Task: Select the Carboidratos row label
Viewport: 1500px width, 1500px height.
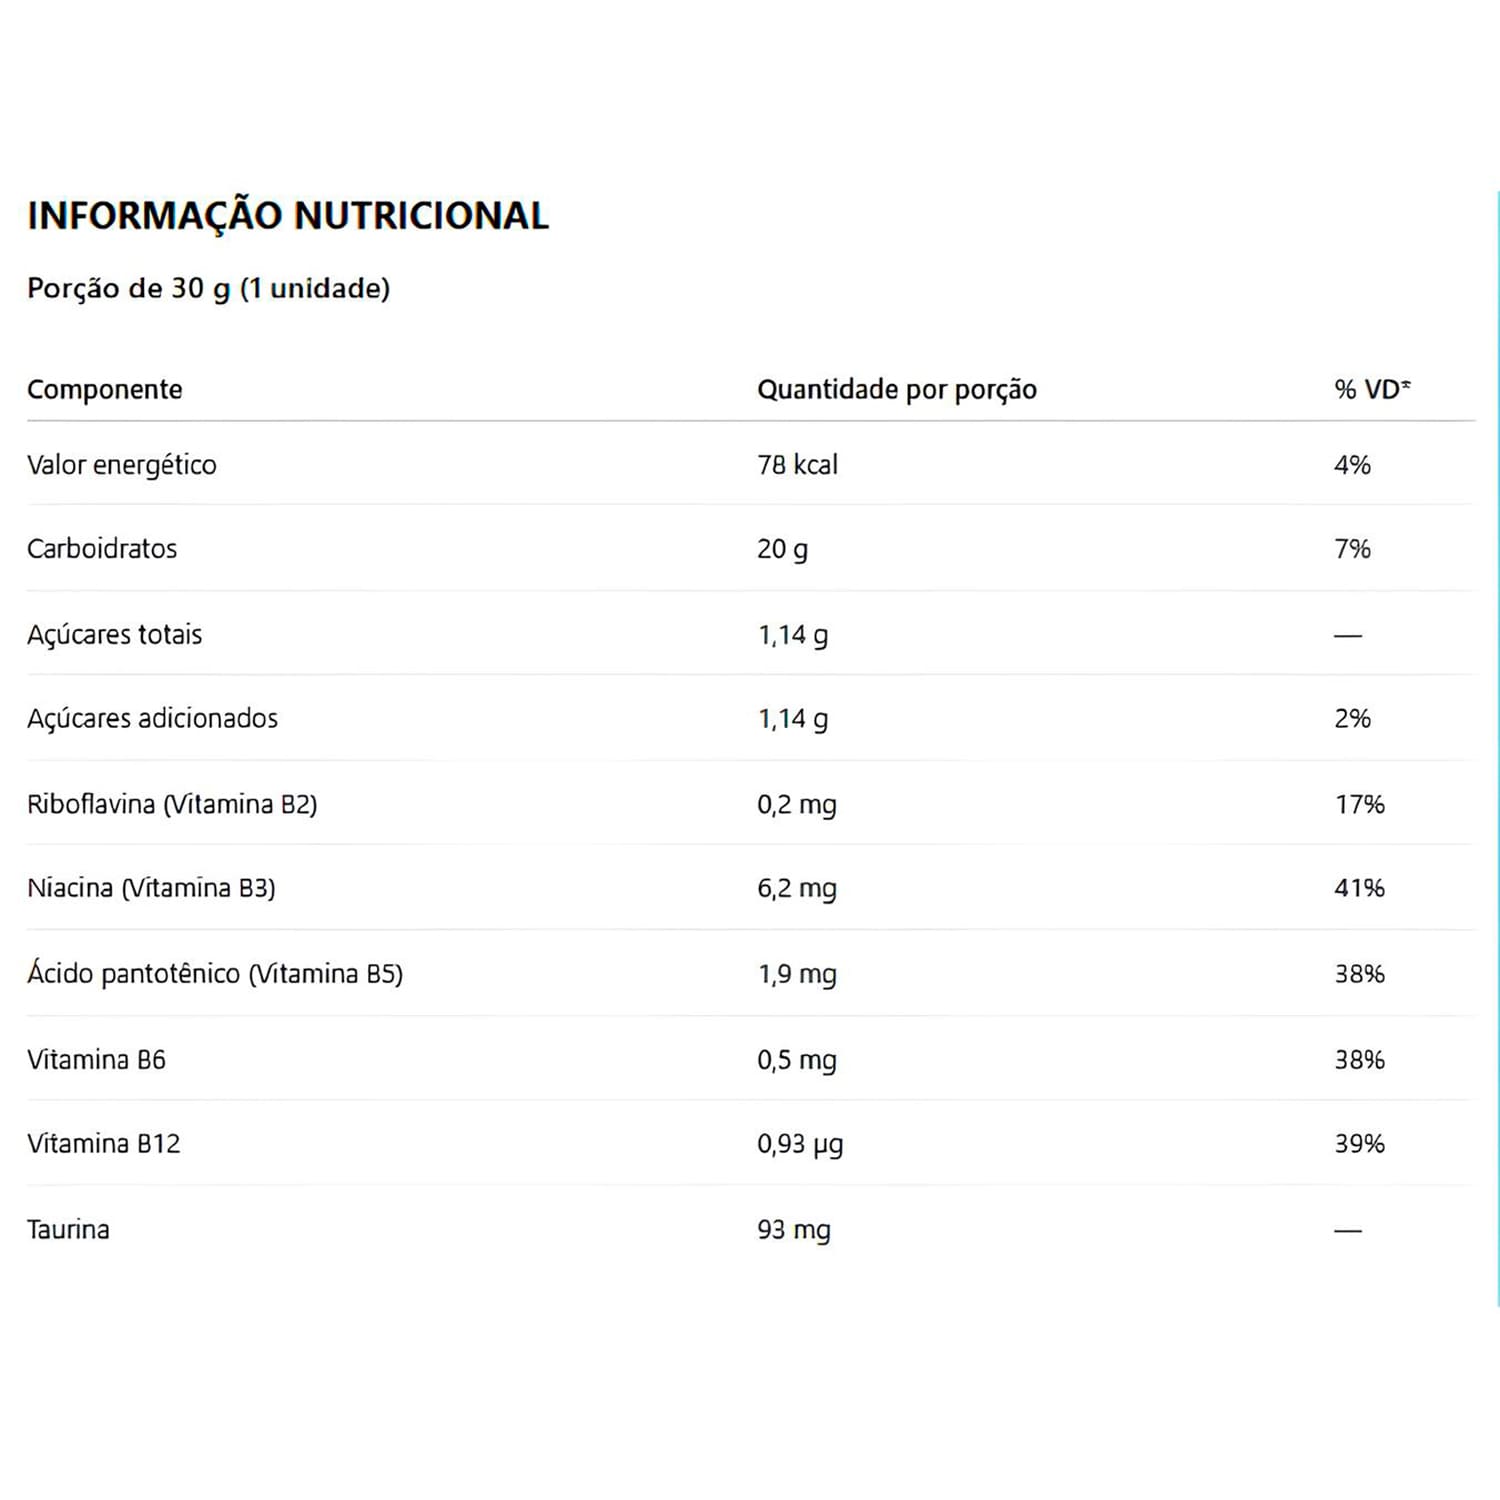Action: [x=102, y=549]
